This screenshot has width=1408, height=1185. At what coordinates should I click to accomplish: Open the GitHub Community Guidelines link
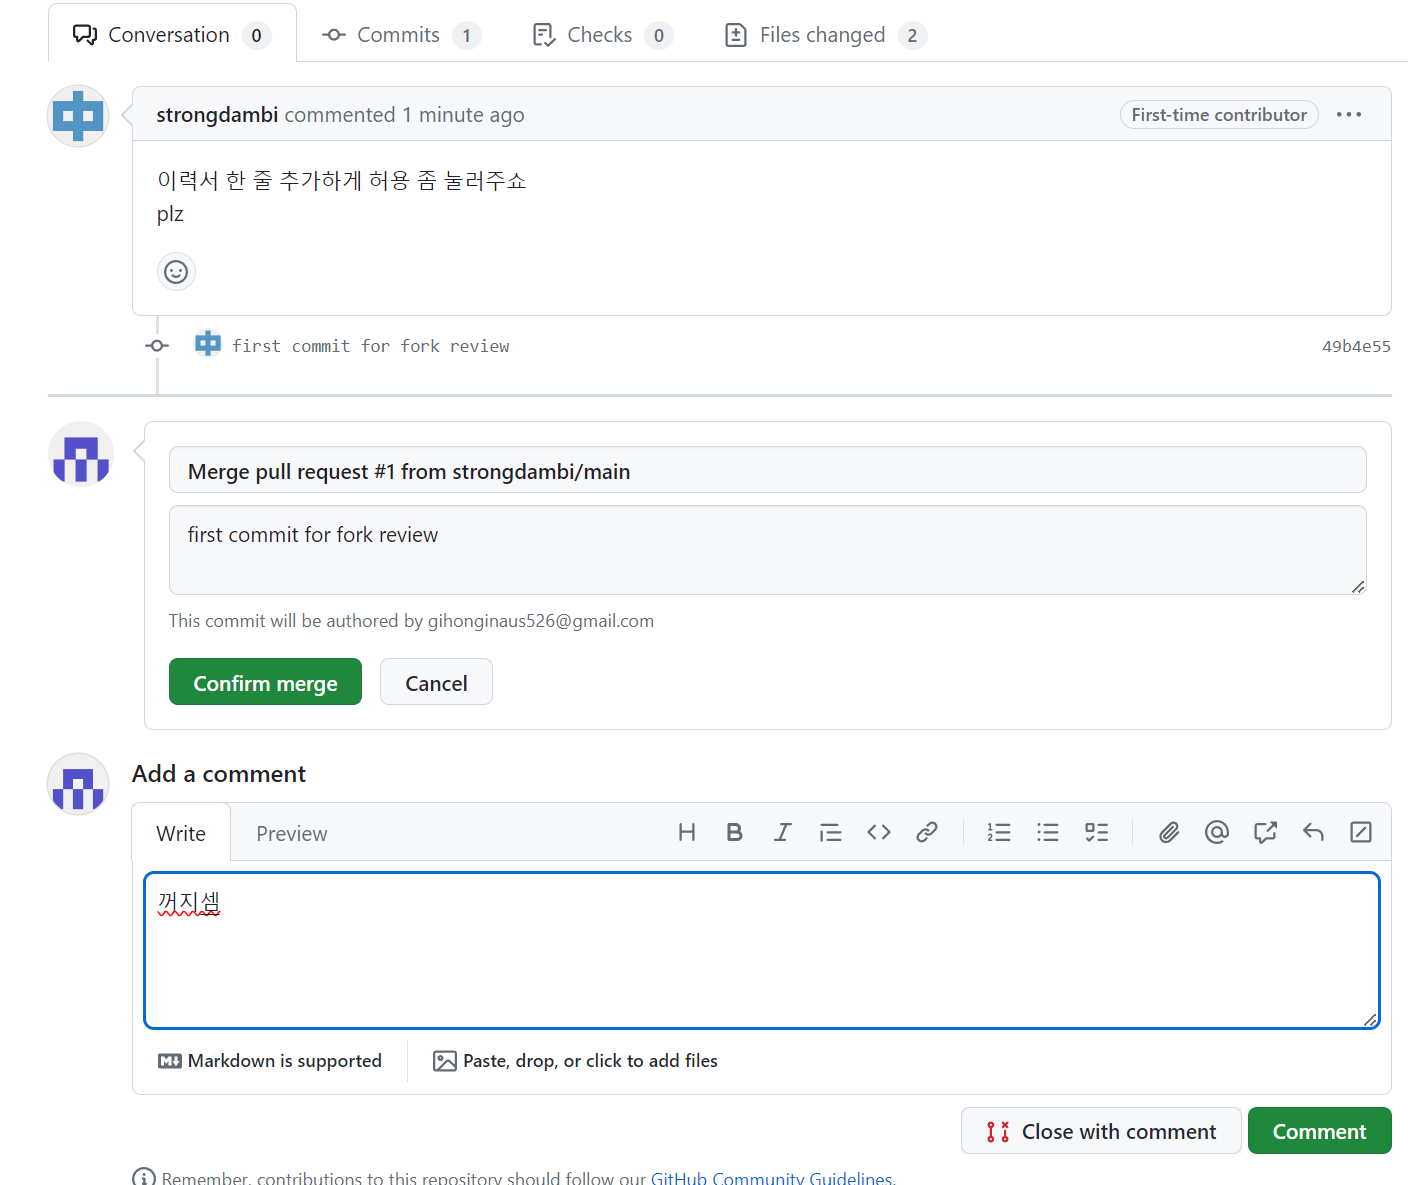[x=771, y=1177]
